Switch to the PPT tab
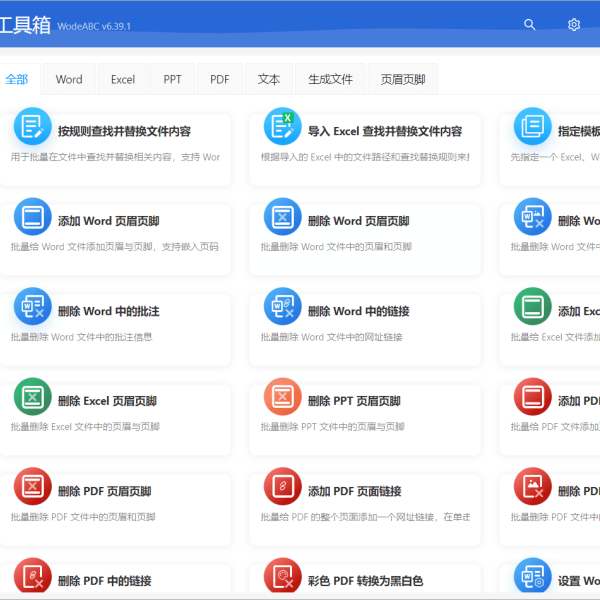The width and height of the screenshot is (600, 600). (x=172, y=79)
